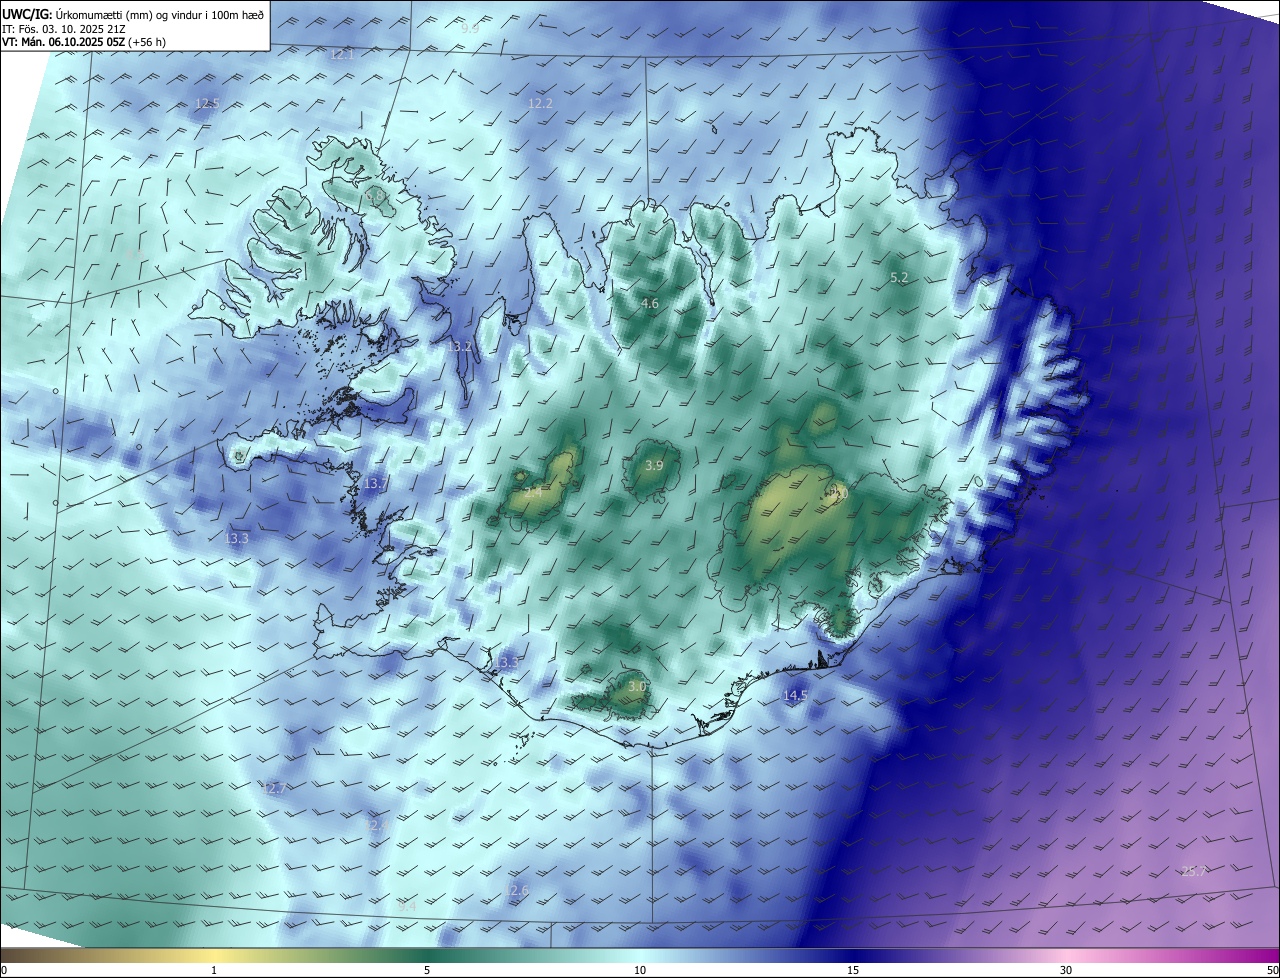Viewport: 1280px width, 978px height.
Task: Click the 9.9 value label at the top edge
Action: coord(469,29)
